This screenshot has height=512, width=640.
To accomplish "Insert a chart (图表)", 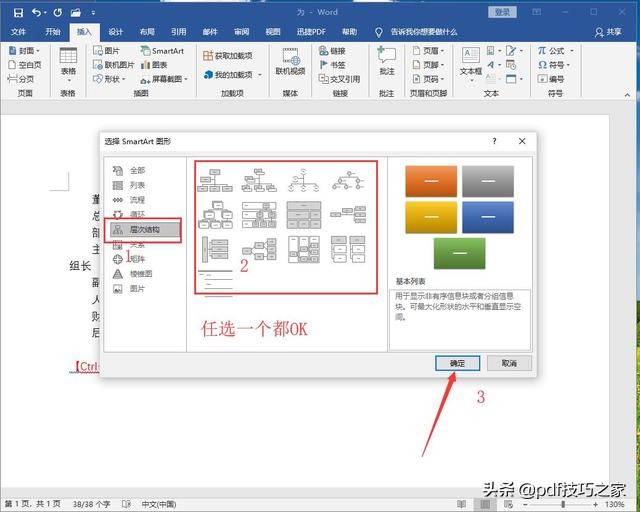I will (x=154, y=65).
